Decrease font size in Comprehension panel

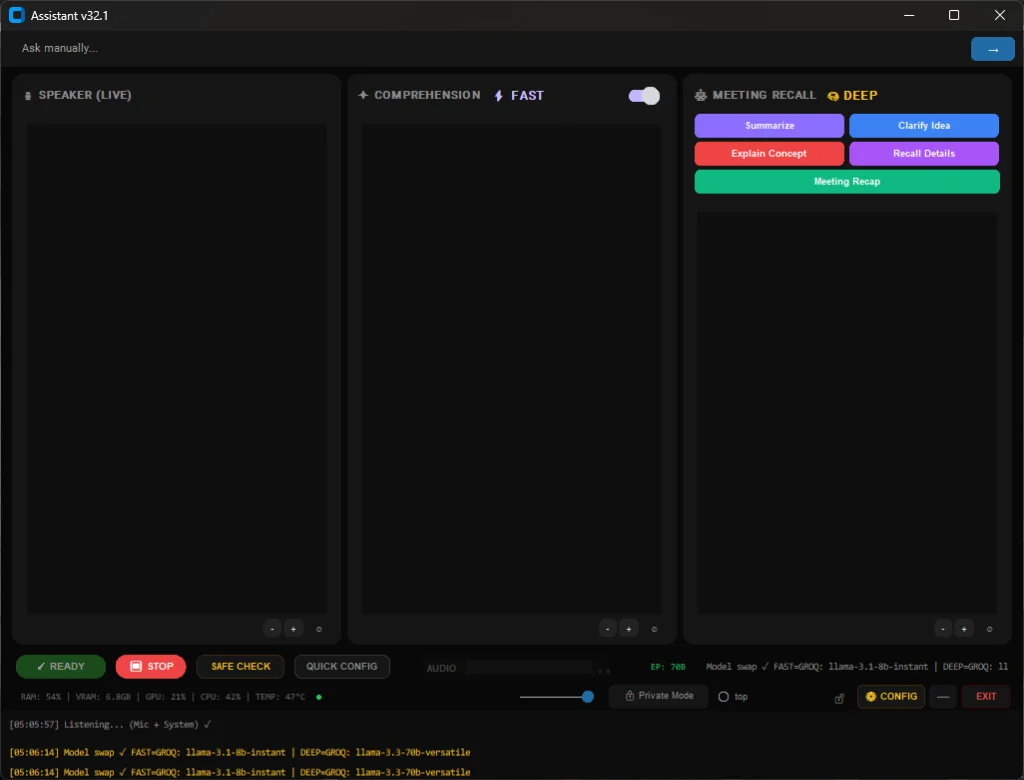click(607, 629)
